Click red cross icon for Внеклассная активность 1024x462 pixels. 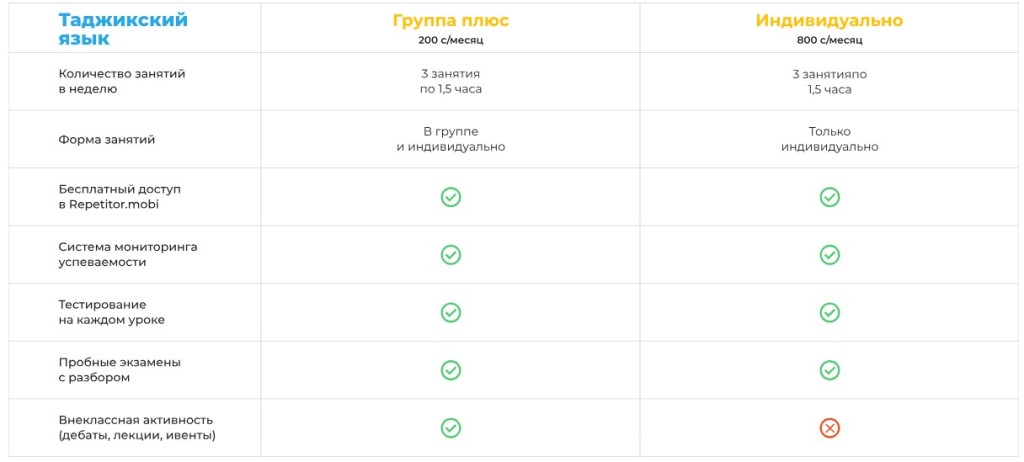(829, 428)
